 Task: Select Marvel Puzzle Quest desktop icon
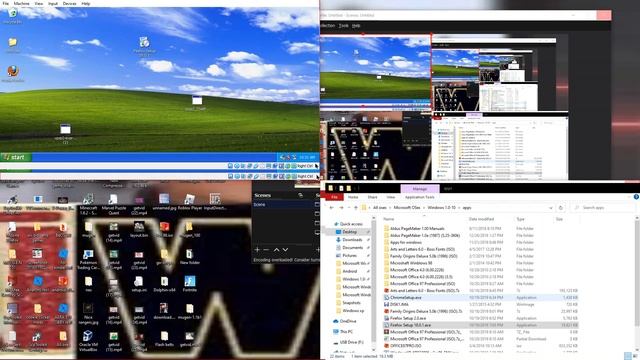point(113,203)
